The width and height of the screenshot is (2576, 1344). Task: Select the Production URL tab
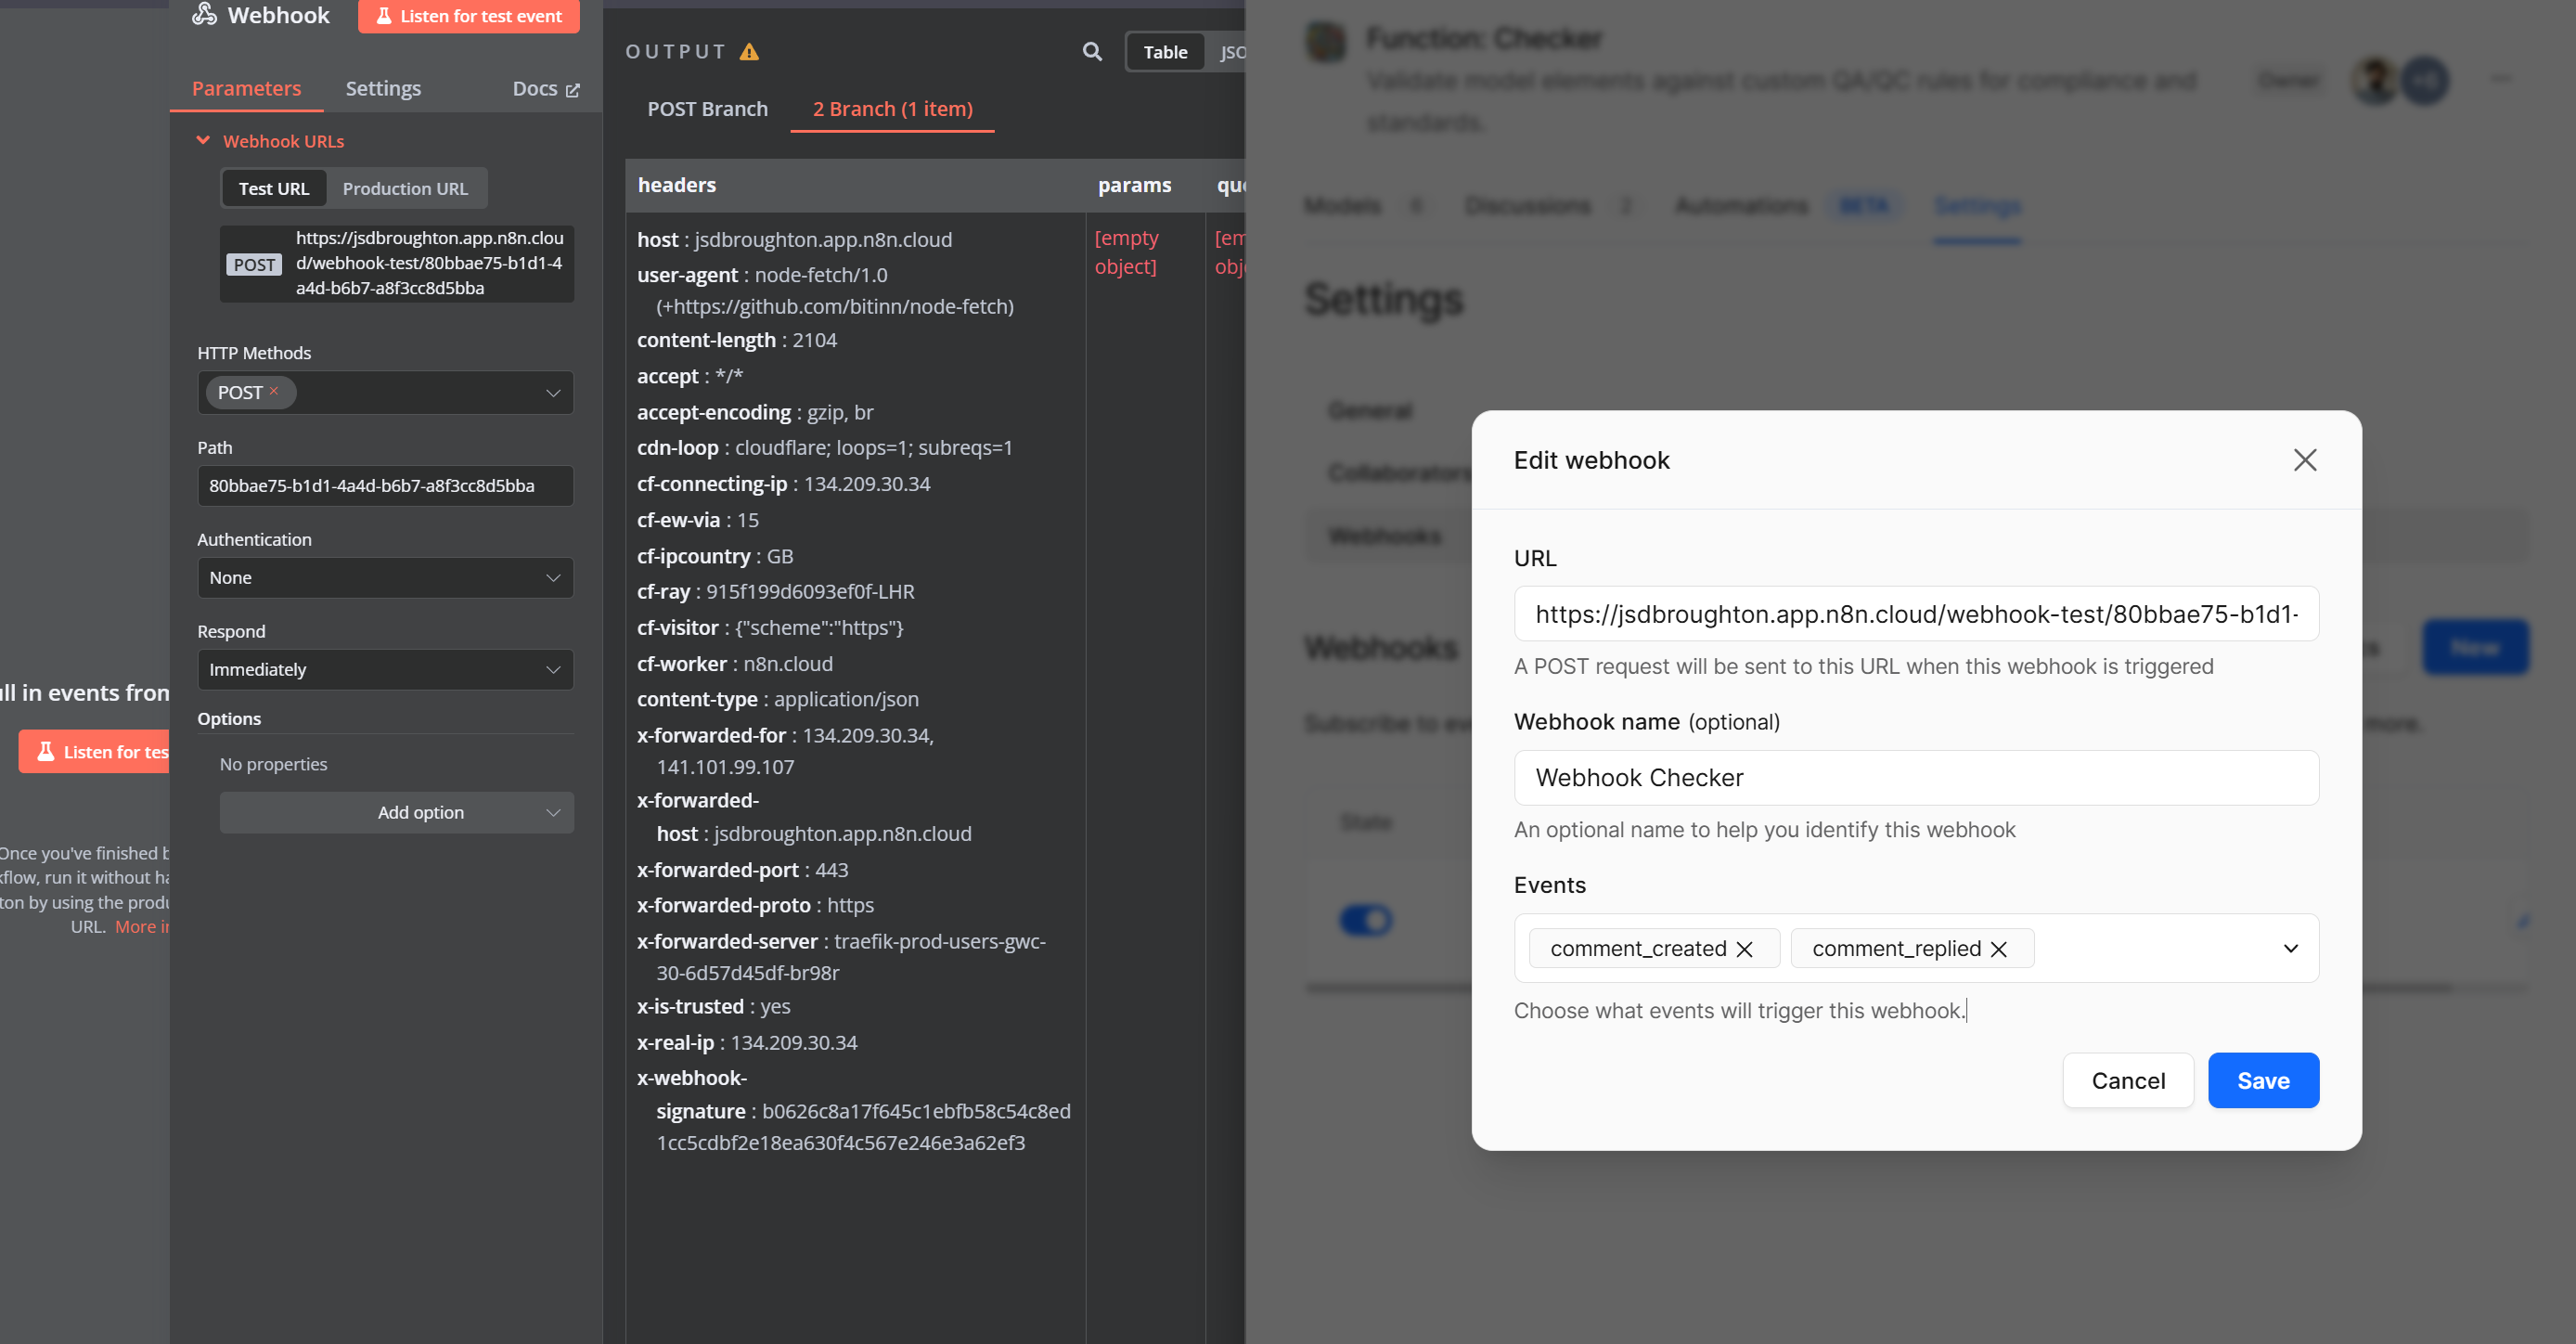(405, 188)
